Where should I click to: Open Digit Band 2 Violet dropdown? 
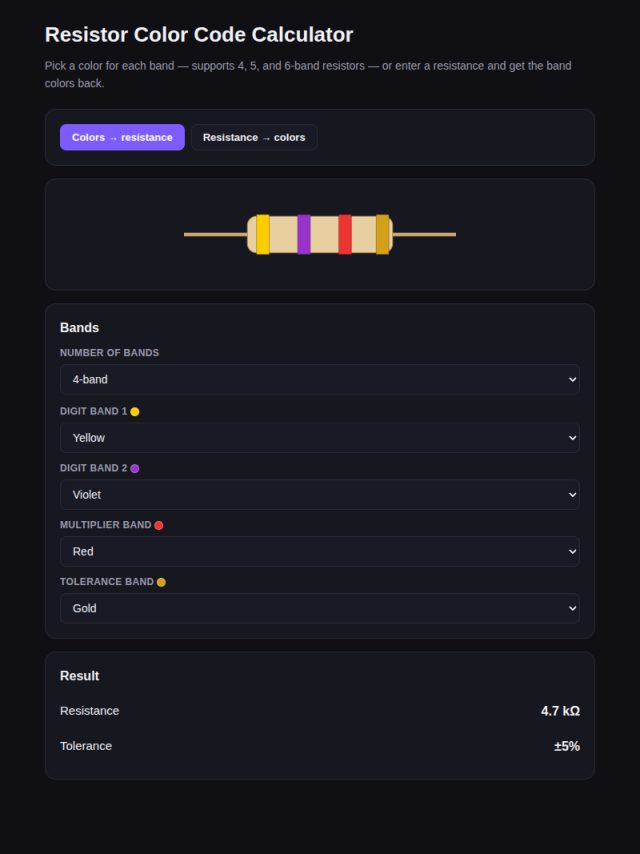[x=320, y=495]
